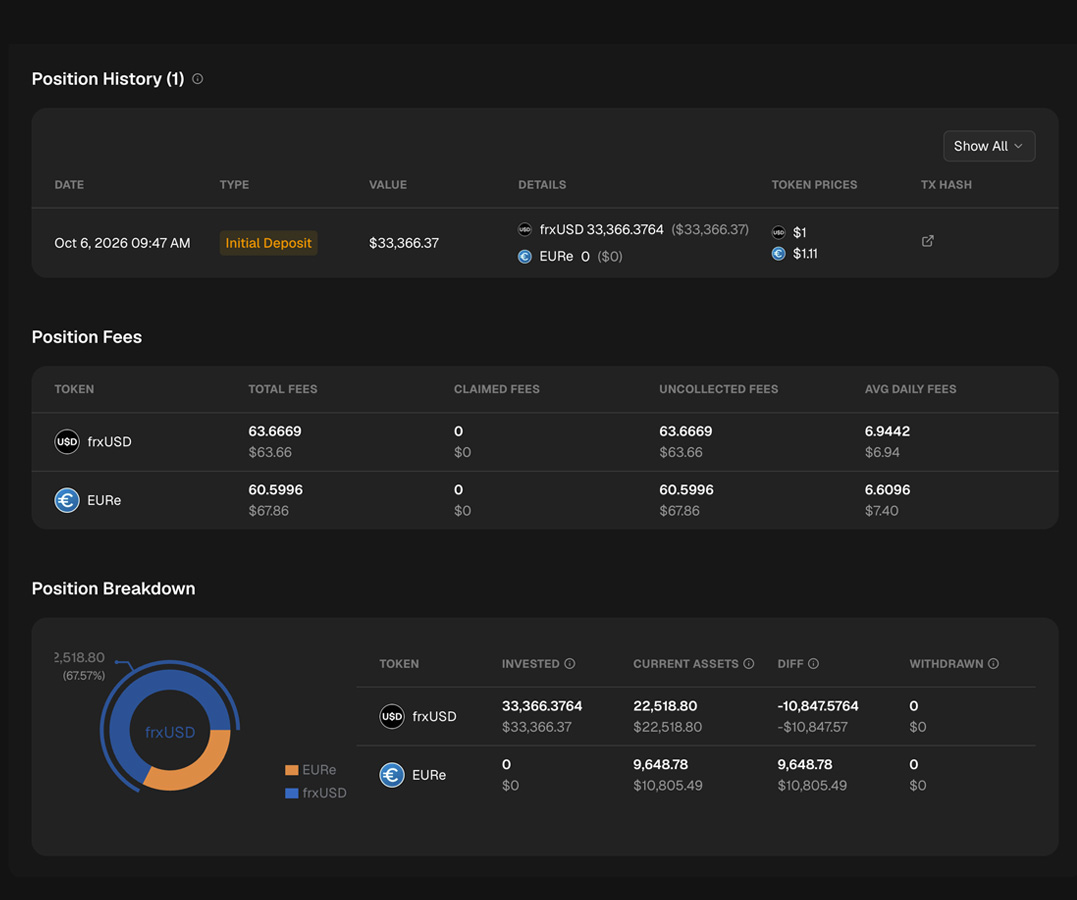Click the Diff column info icon
Screen dimensions: 1077x900
[x=813, y=664]
